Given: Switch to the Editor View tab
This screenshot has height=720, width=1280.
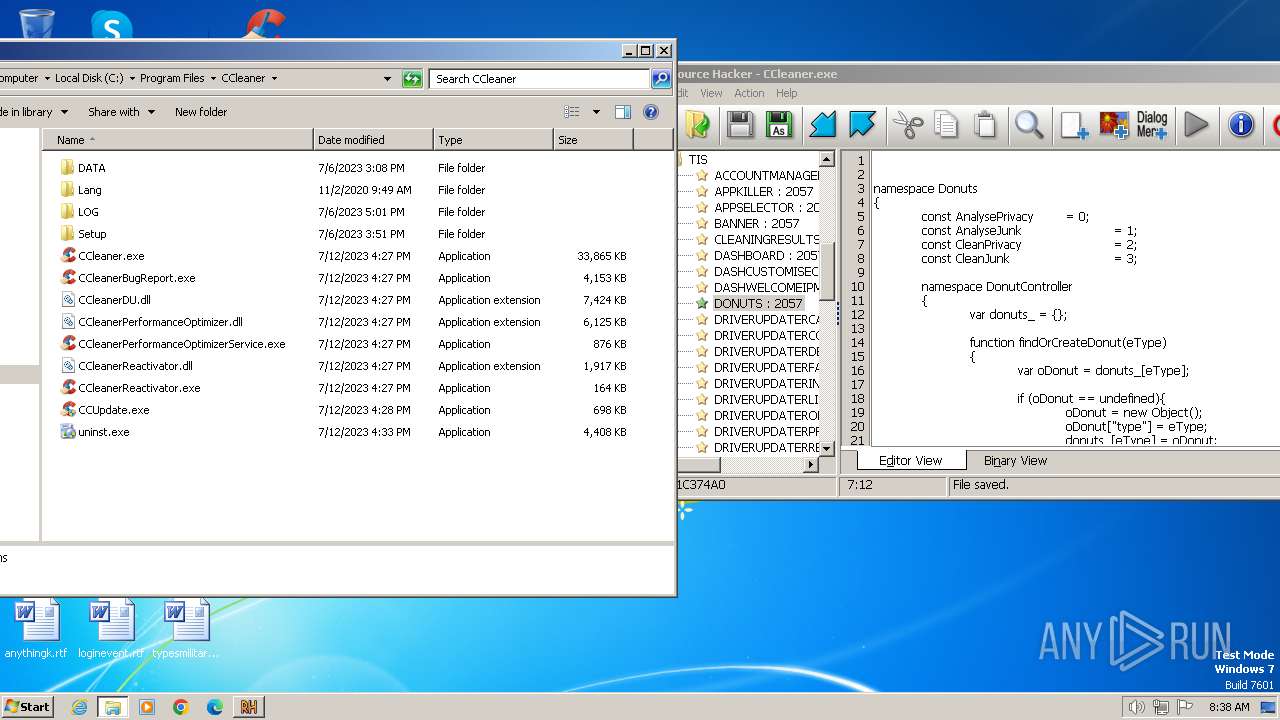Looking at the screenshot, I should [910, 460].
